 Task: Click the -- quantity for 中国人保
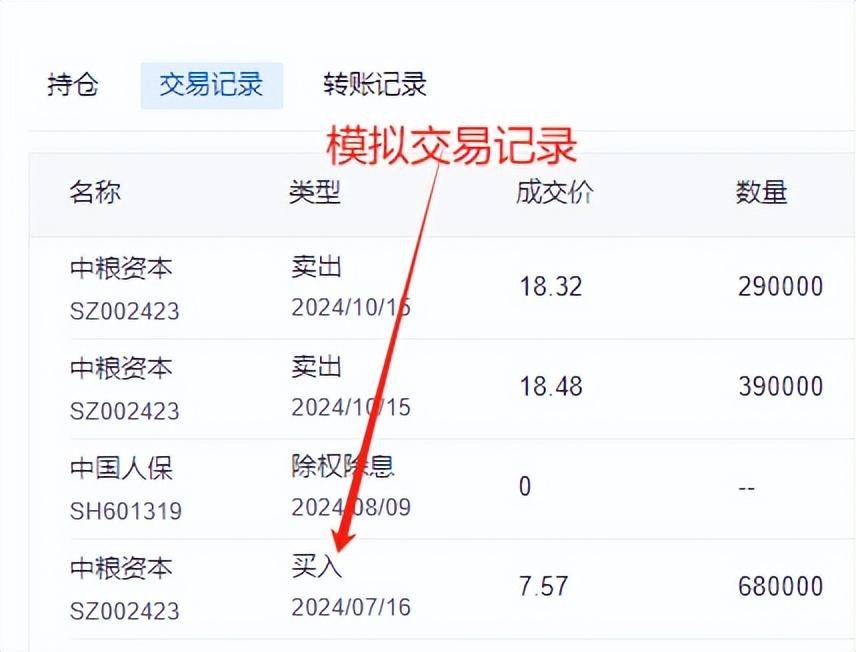point(747,488)
